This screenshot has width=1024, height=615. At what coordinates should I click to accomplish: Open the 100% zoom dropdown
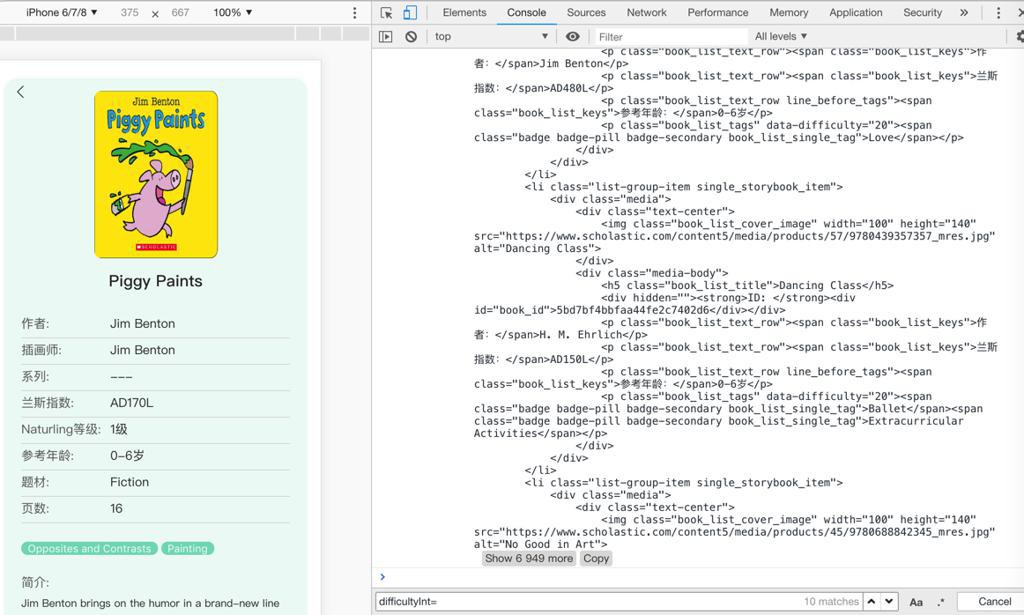(x=232, y=12)
